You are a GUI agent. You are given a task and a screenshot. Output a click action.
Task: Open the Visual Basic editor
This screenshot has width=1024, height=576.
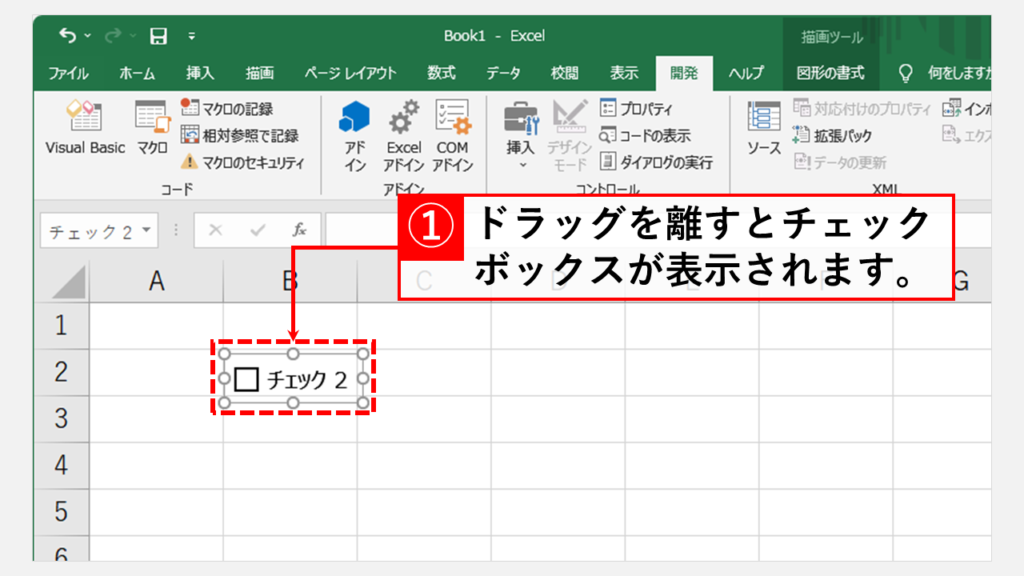(x=85, y=128)
